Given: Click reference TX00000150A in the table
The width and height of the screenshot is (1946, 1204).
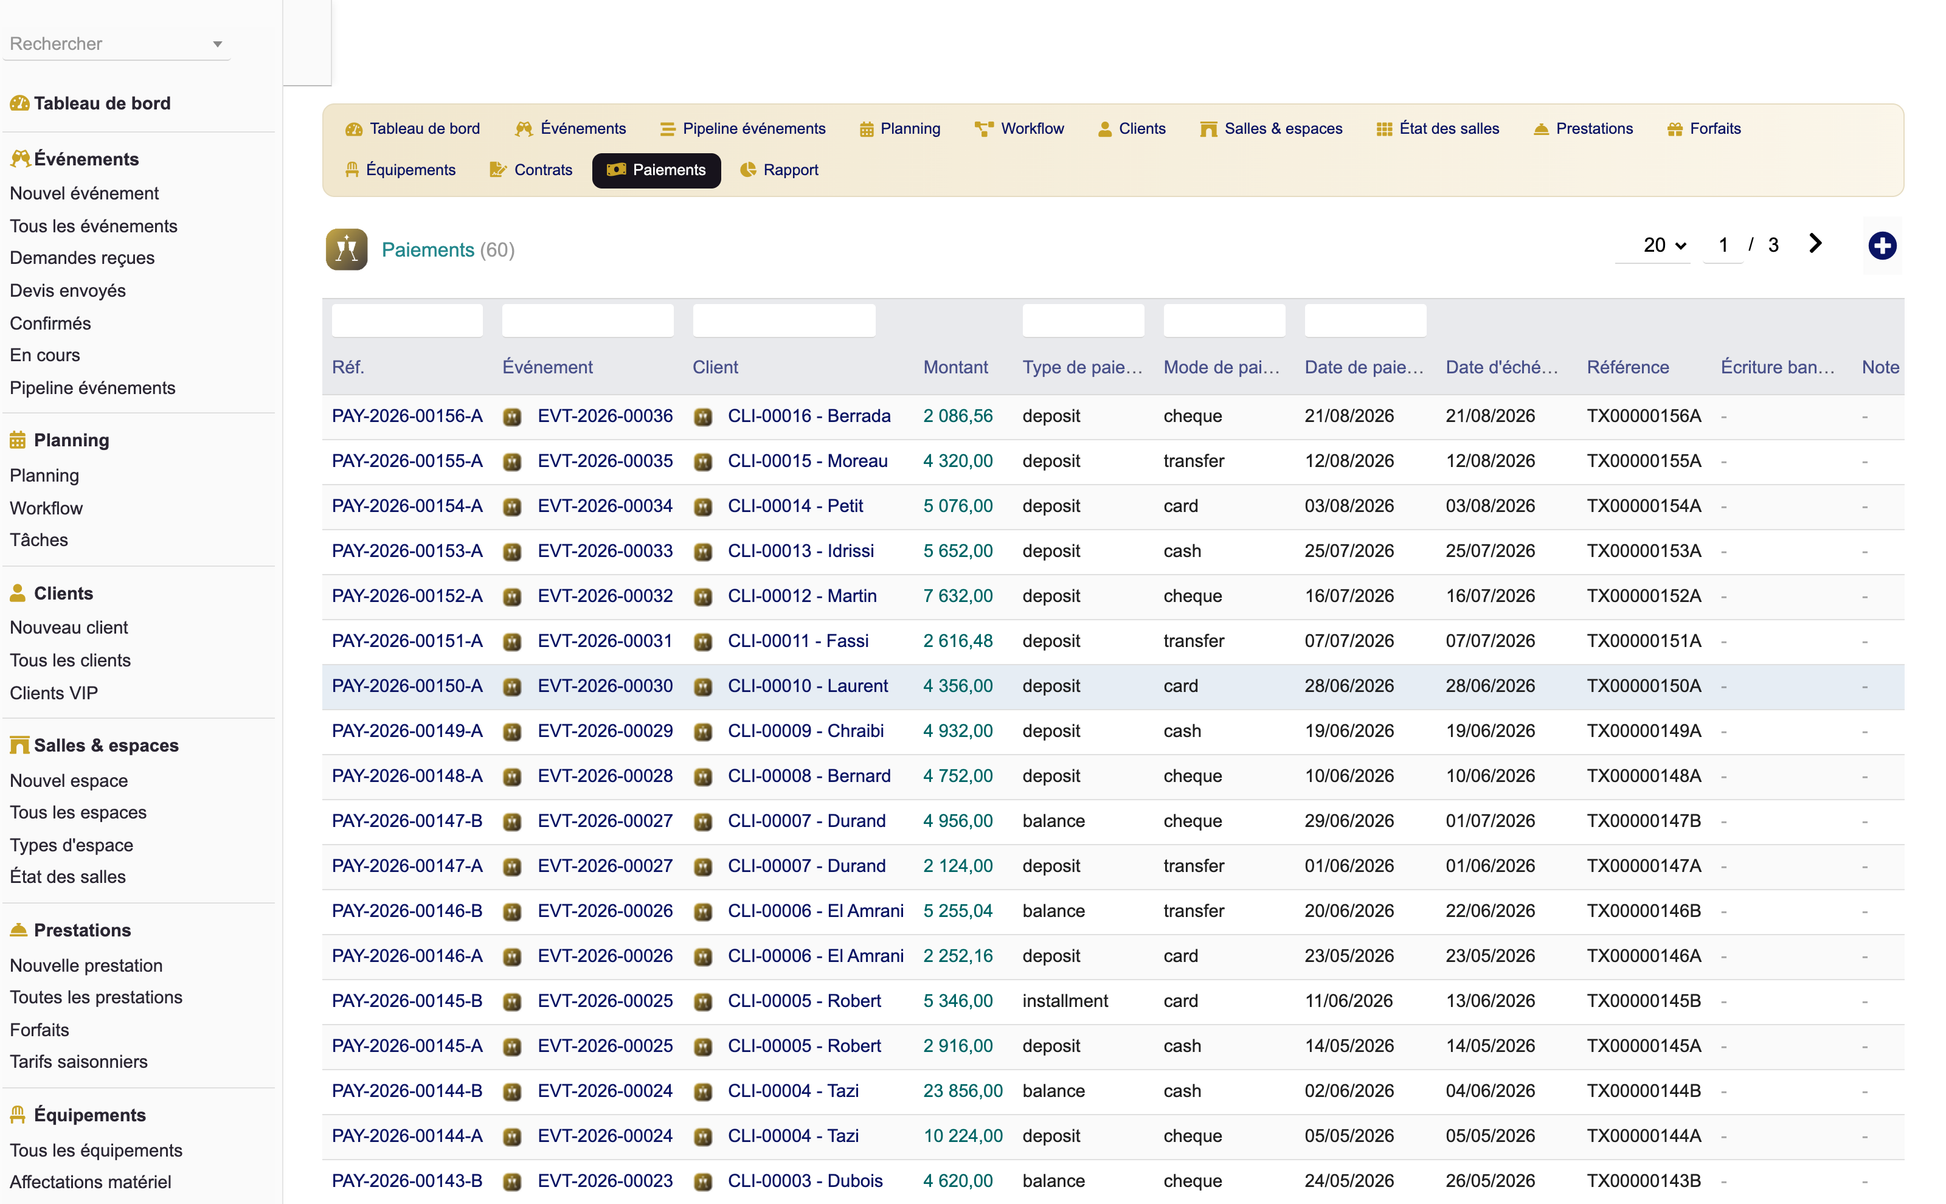Looking at the screenshot, I should click(1644, 686).
